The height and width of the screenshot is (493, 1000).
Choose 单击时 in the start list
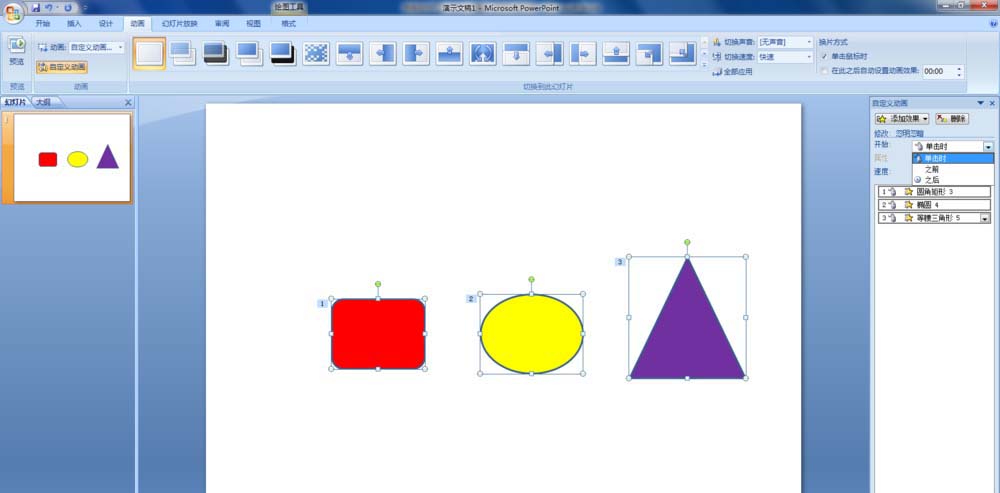pos(953,158)
